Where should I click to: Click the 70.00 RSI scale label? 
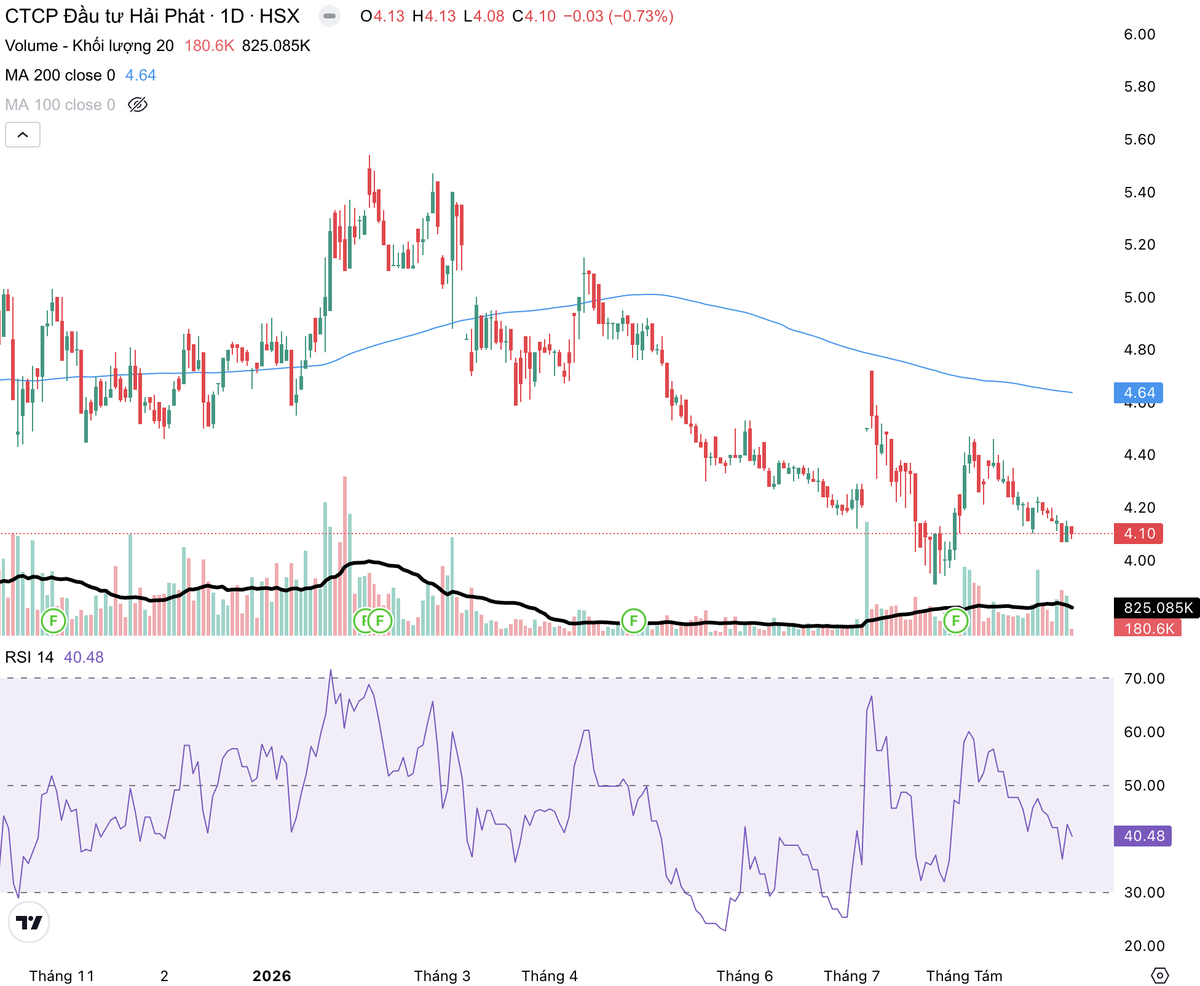point(1143,679)
